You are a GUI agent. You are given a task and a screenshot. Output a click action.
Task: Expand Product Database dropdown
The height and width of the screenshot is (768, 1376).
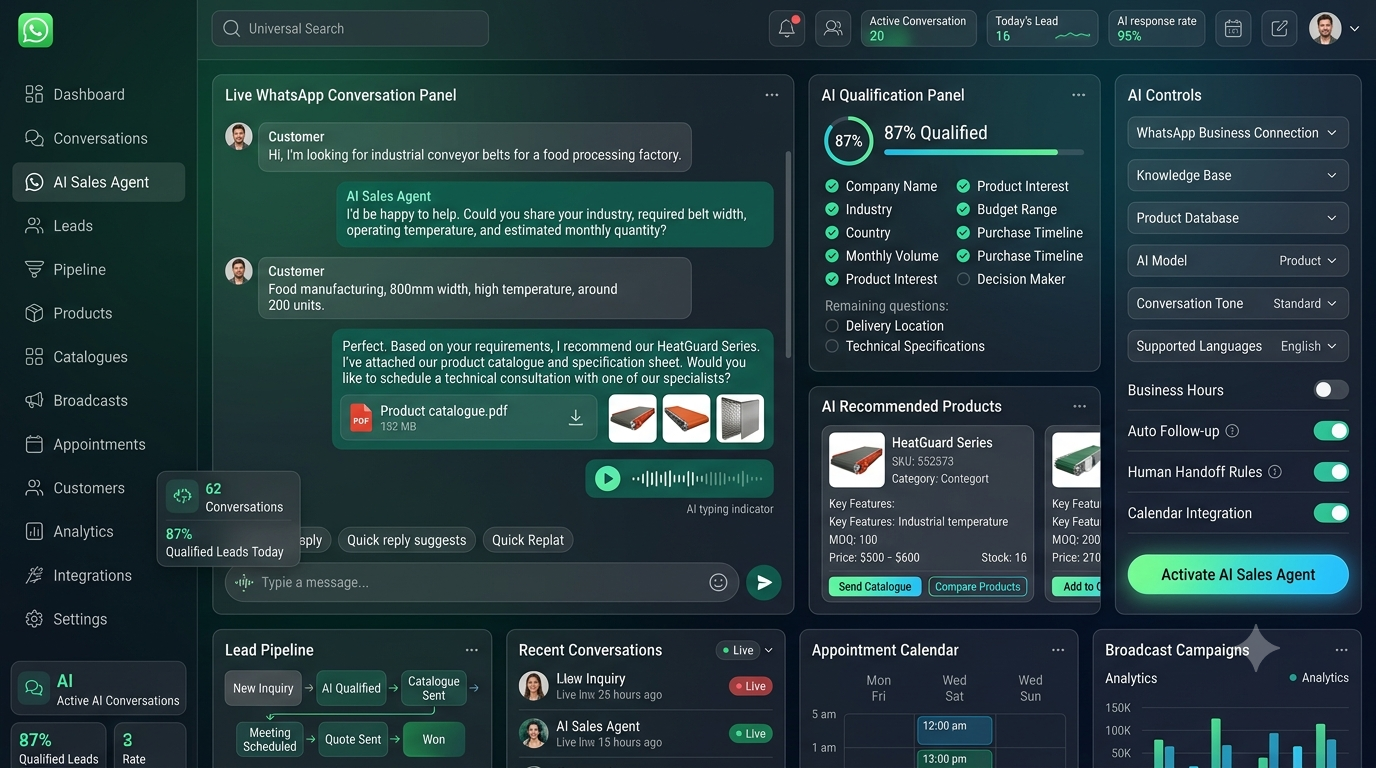[x=1238, y=218]
